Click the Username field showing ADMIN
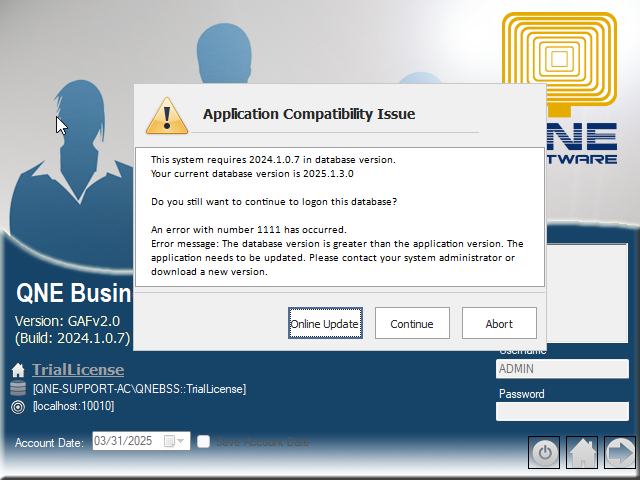This screenshot has height=480, width=640. click(562, 369)
